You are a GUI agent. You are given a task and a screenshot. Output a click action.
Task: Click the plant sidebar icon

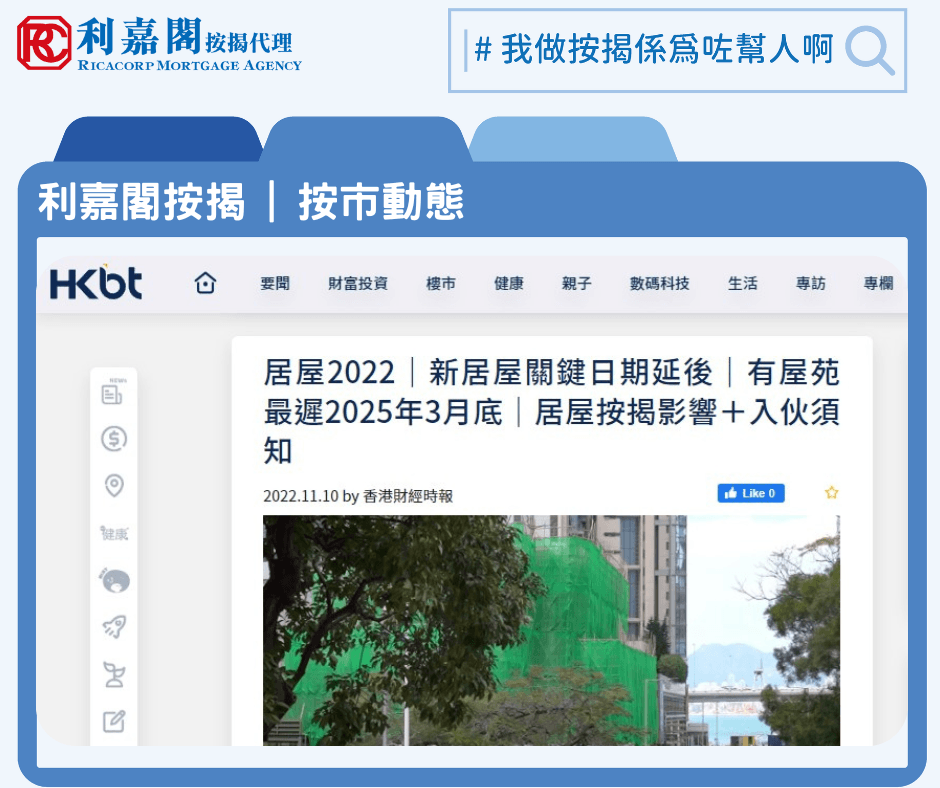click(x=113, y=673)
